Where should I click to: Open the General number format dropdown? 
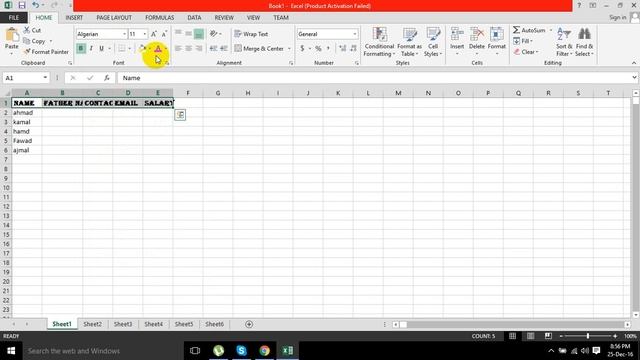(x=354, y=34)
